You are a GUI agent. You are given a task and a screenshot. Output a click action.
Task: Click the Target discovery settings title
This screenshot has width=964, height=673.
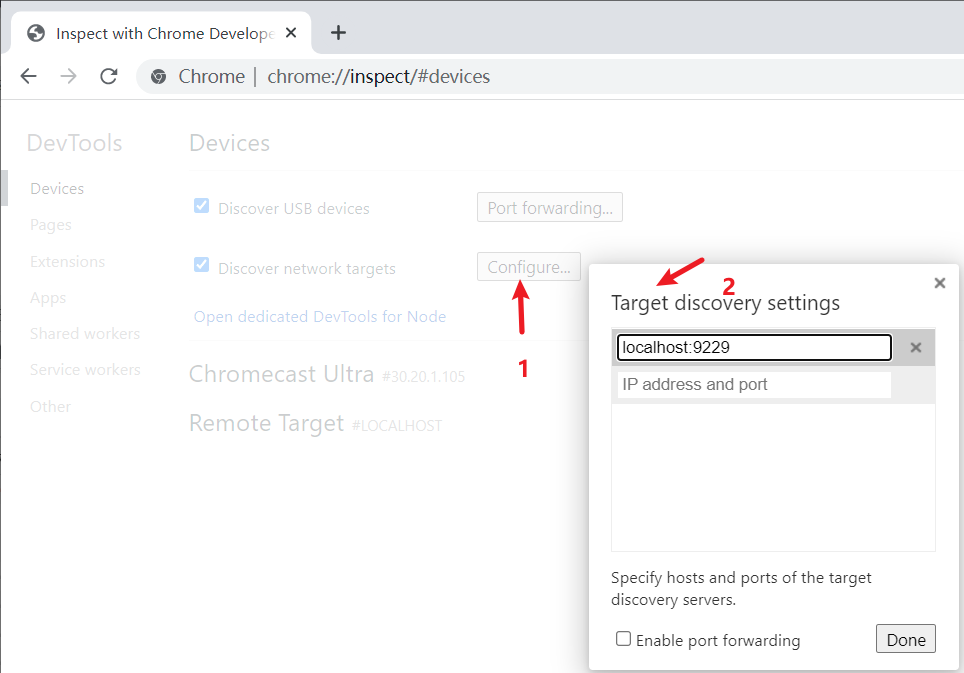pyautogui.click(x=725, y=303)
